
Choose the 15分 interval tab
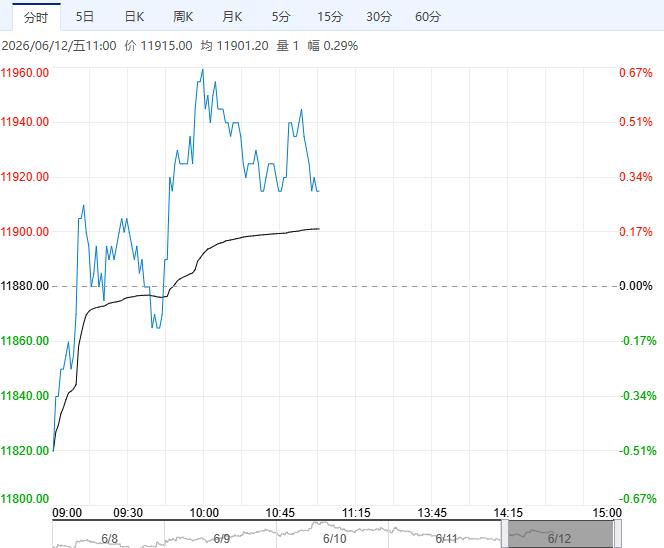(x=330, y=17)
